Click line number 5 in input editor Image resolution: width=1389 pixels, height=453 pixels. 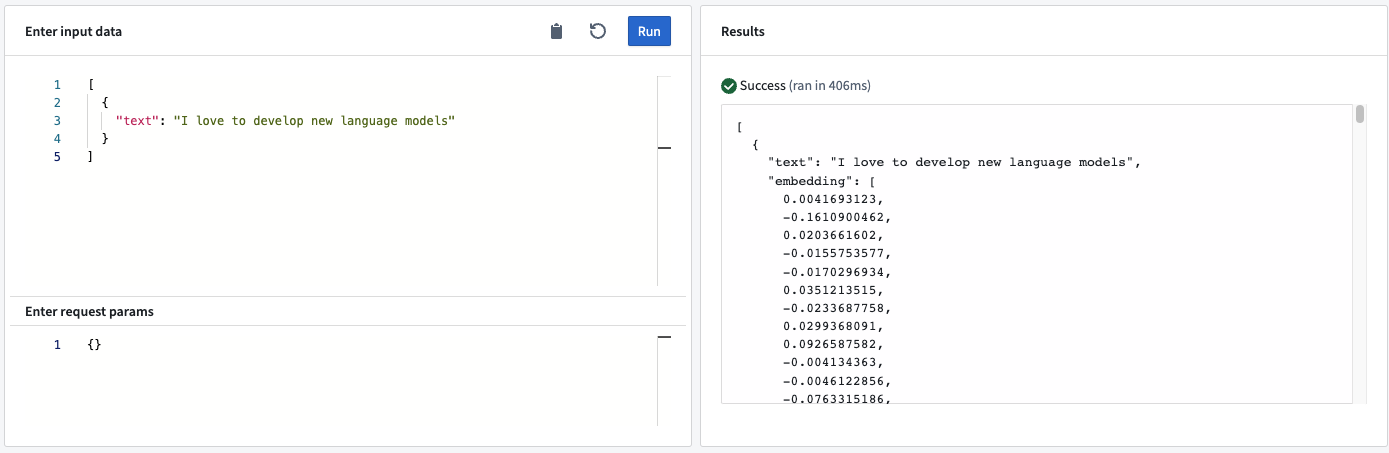pos(58,157)
